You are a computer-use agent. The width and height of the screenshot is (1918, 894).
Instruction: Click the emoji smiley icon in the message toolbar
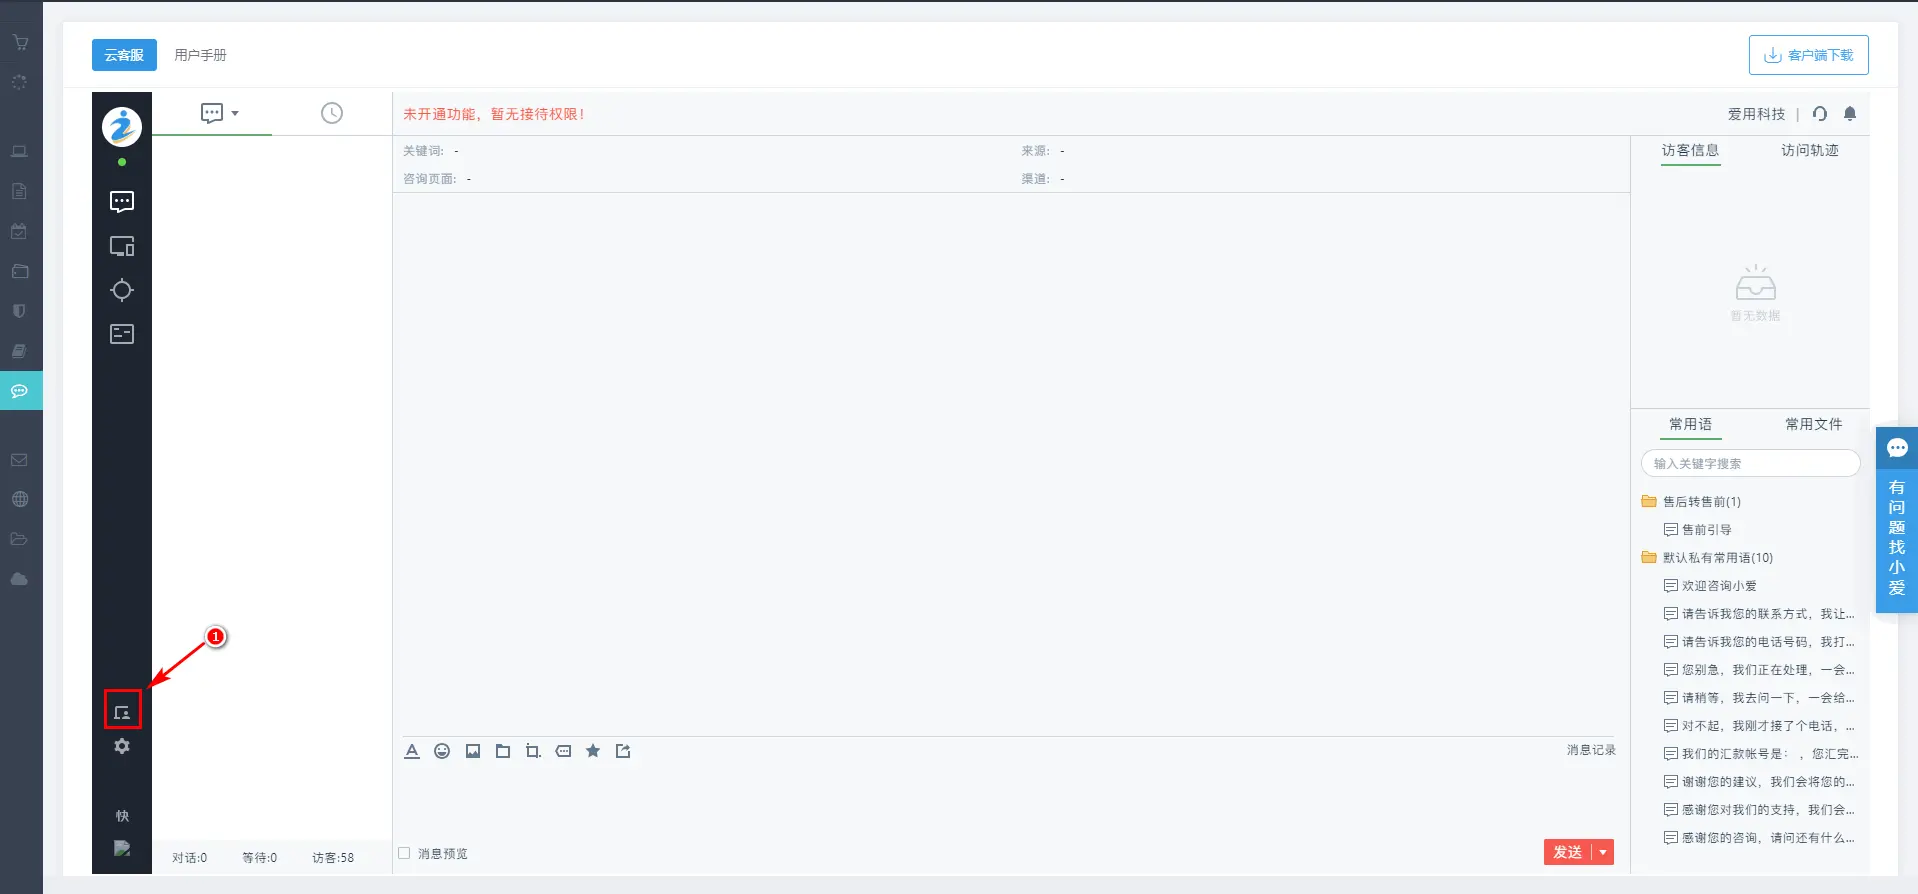[442, 751]
